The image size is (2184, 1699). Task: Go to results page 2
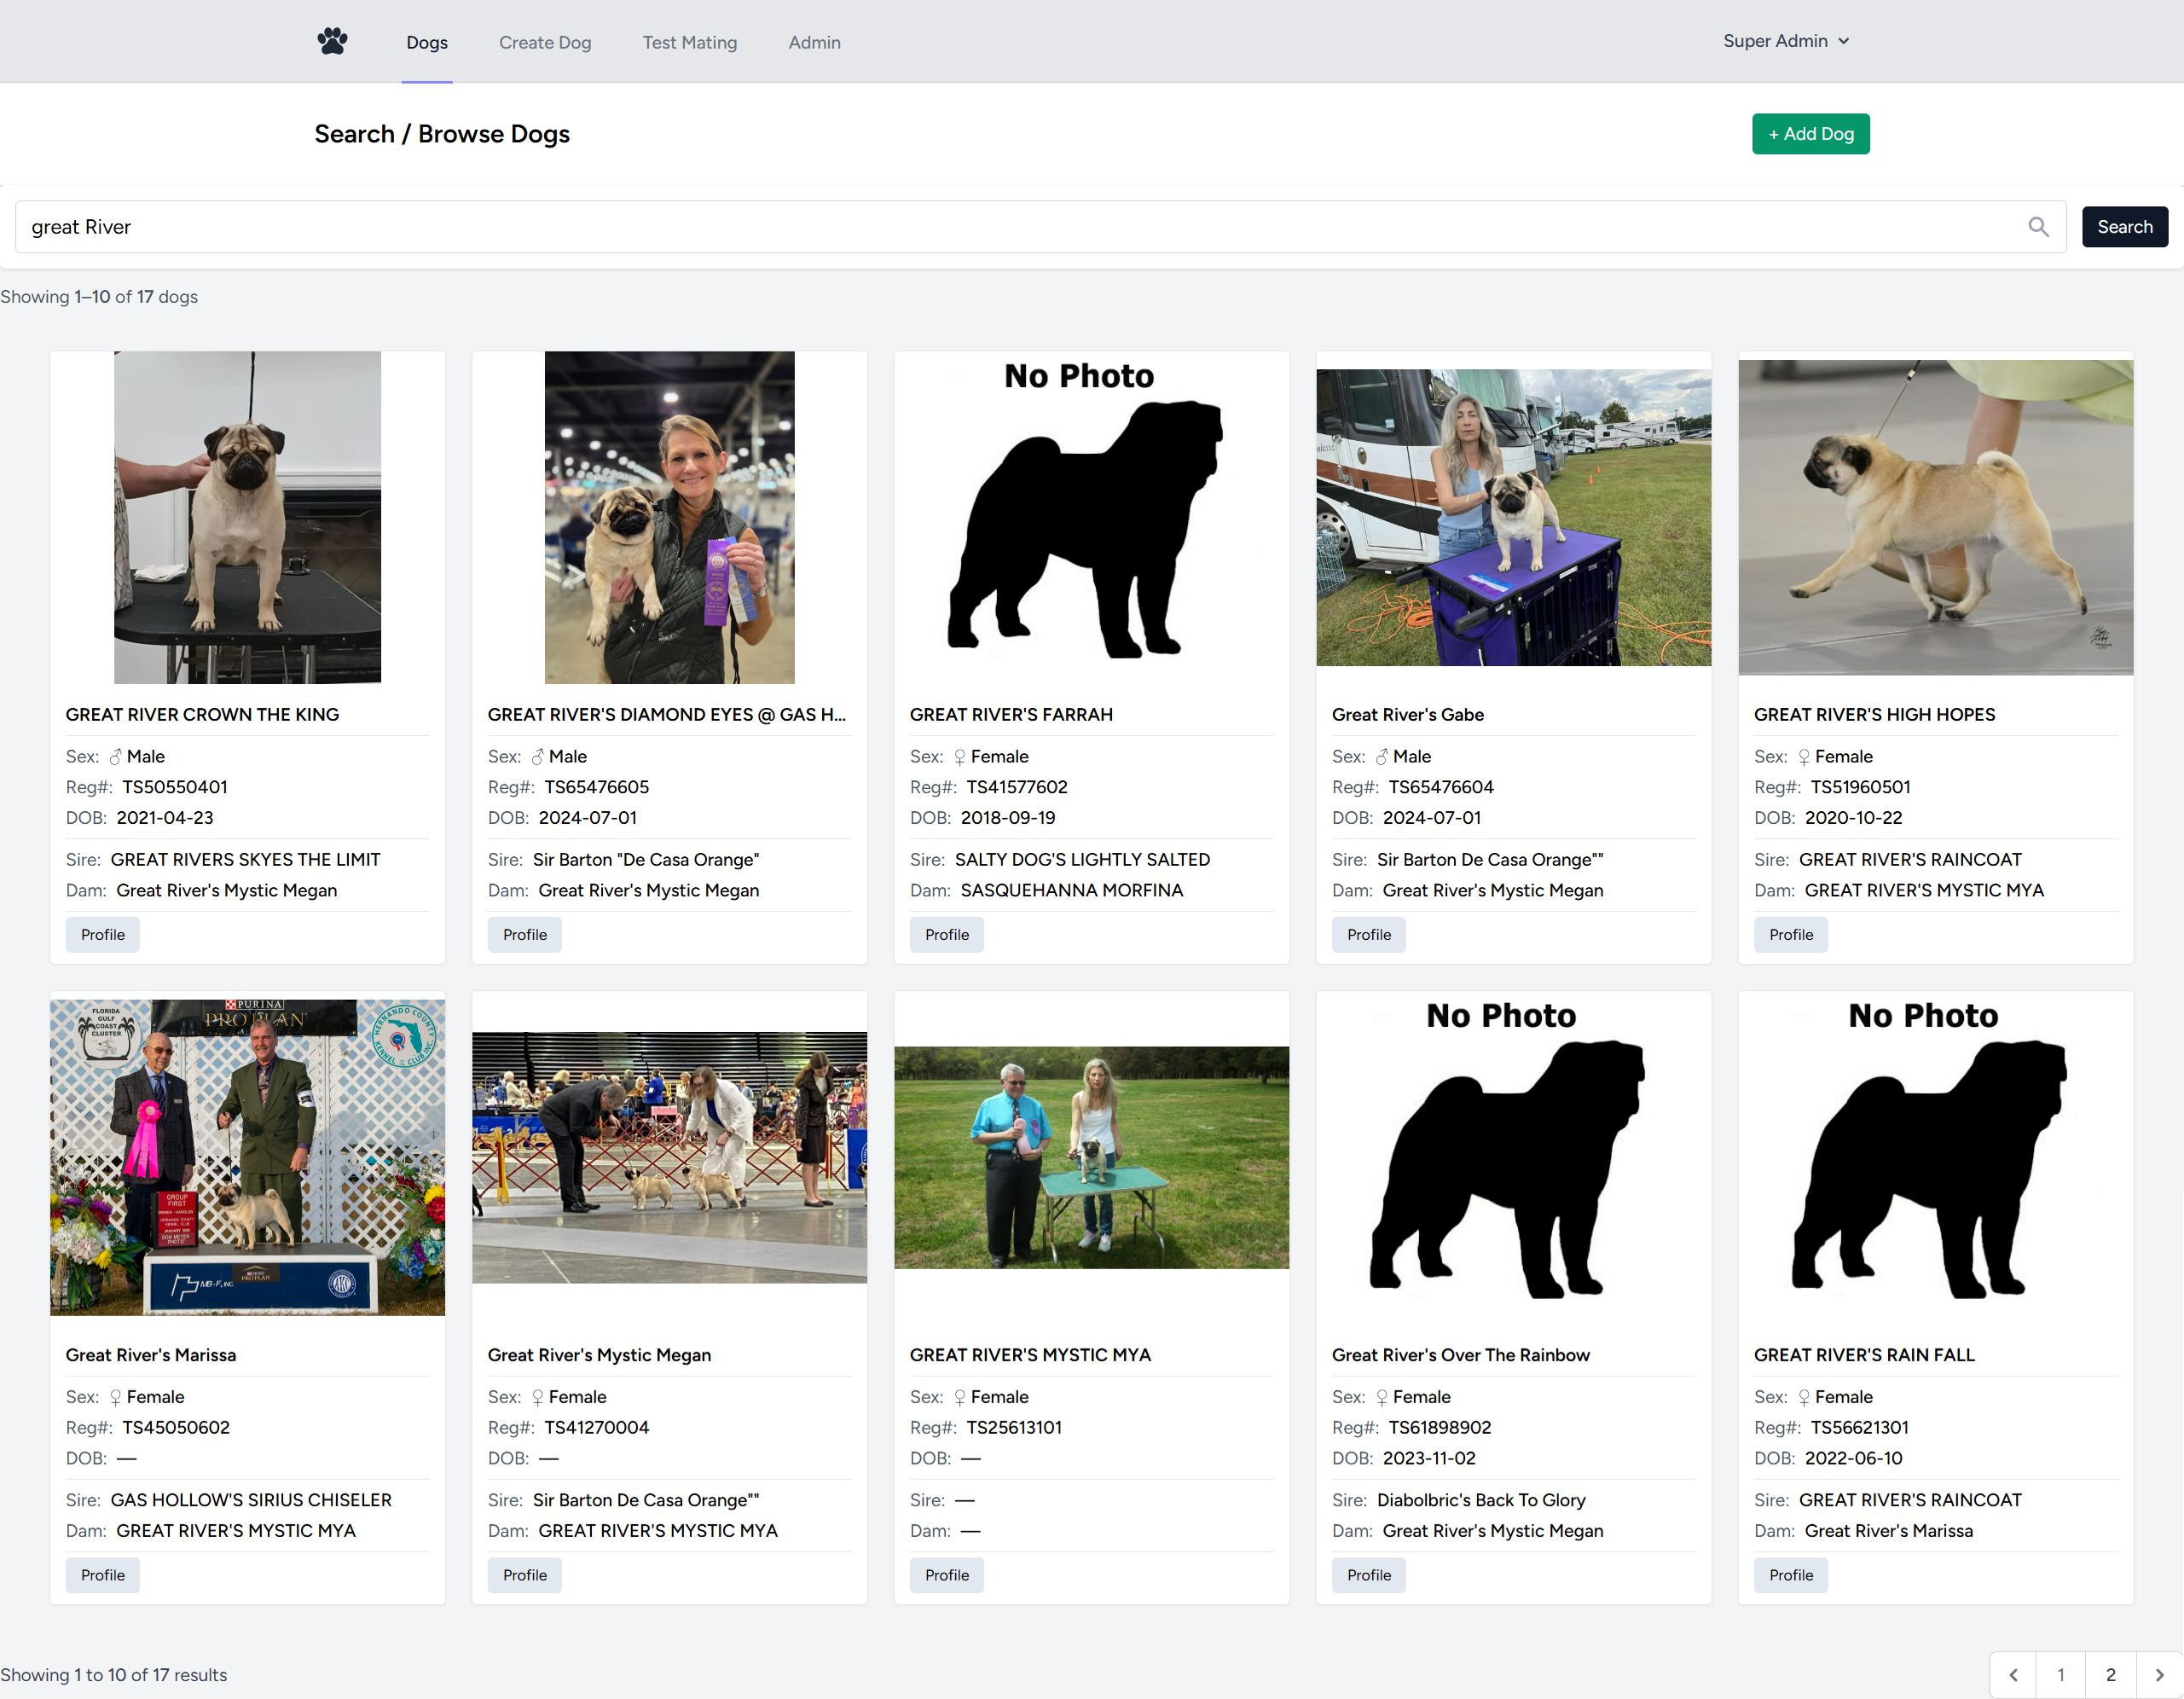tap(2111, 1674)
